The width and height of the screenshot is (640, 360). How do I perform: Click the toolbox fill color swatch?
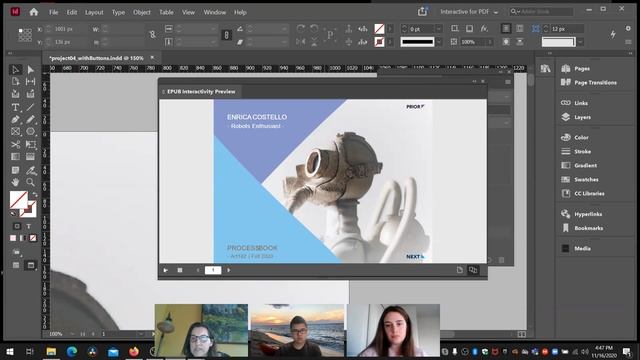point(18,200)
